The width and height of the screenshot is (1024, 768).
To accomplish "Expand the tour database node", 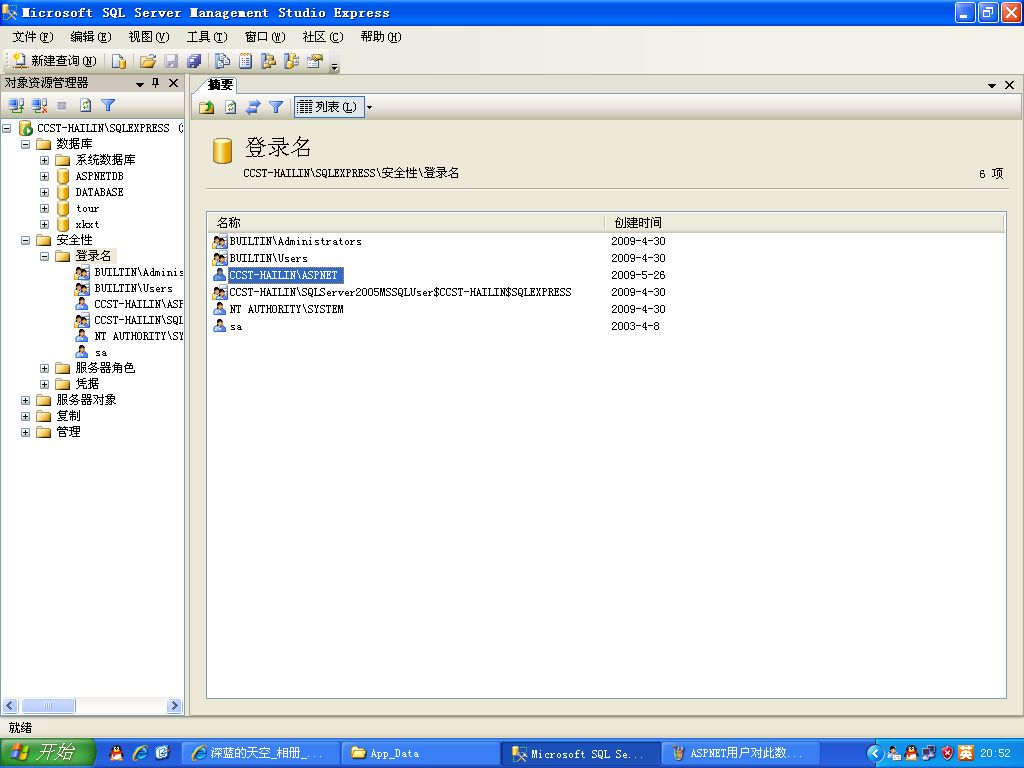I will pyautogui.click(x=44, y=208).
